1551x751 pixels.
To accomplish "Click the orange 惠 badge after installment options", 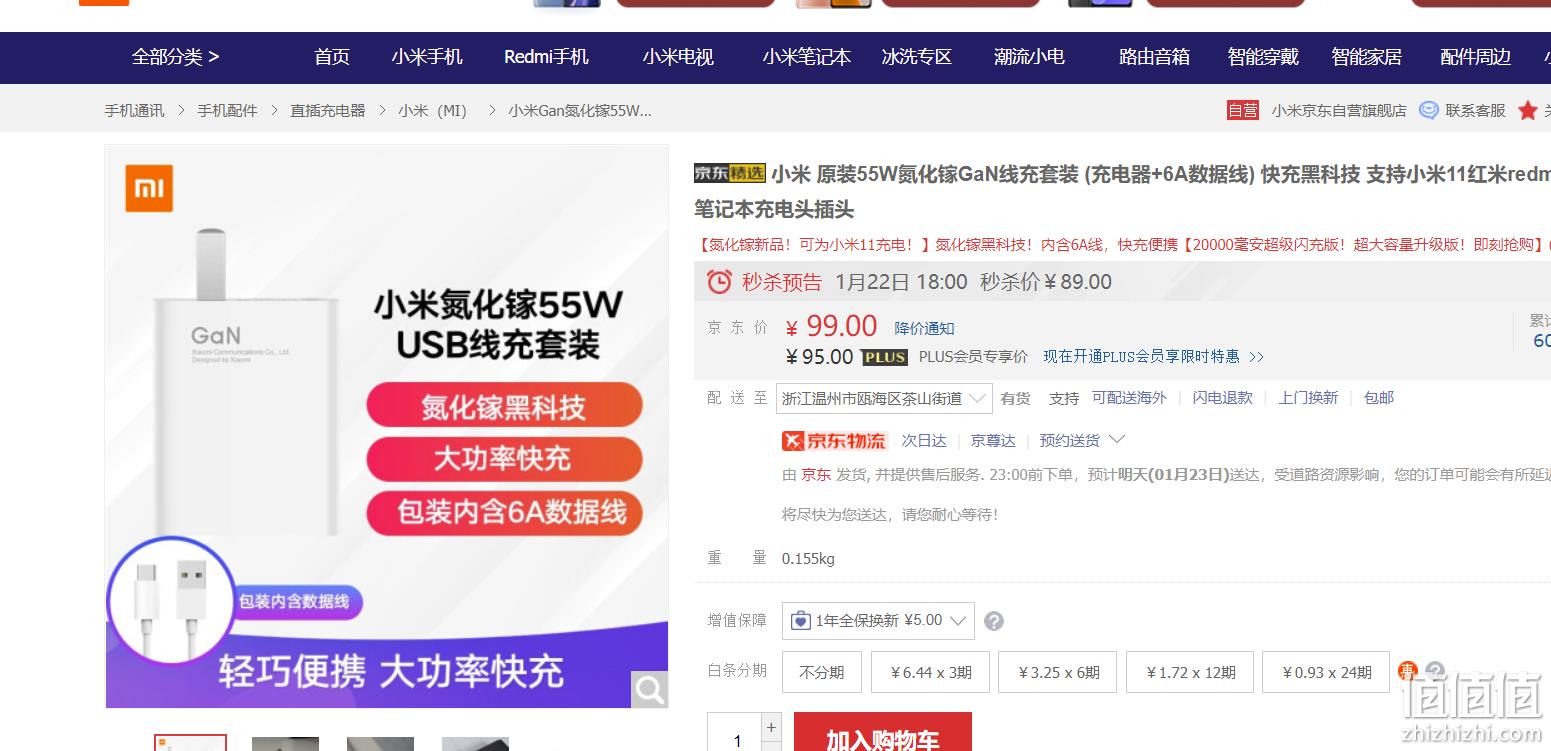I will 1408,671.
